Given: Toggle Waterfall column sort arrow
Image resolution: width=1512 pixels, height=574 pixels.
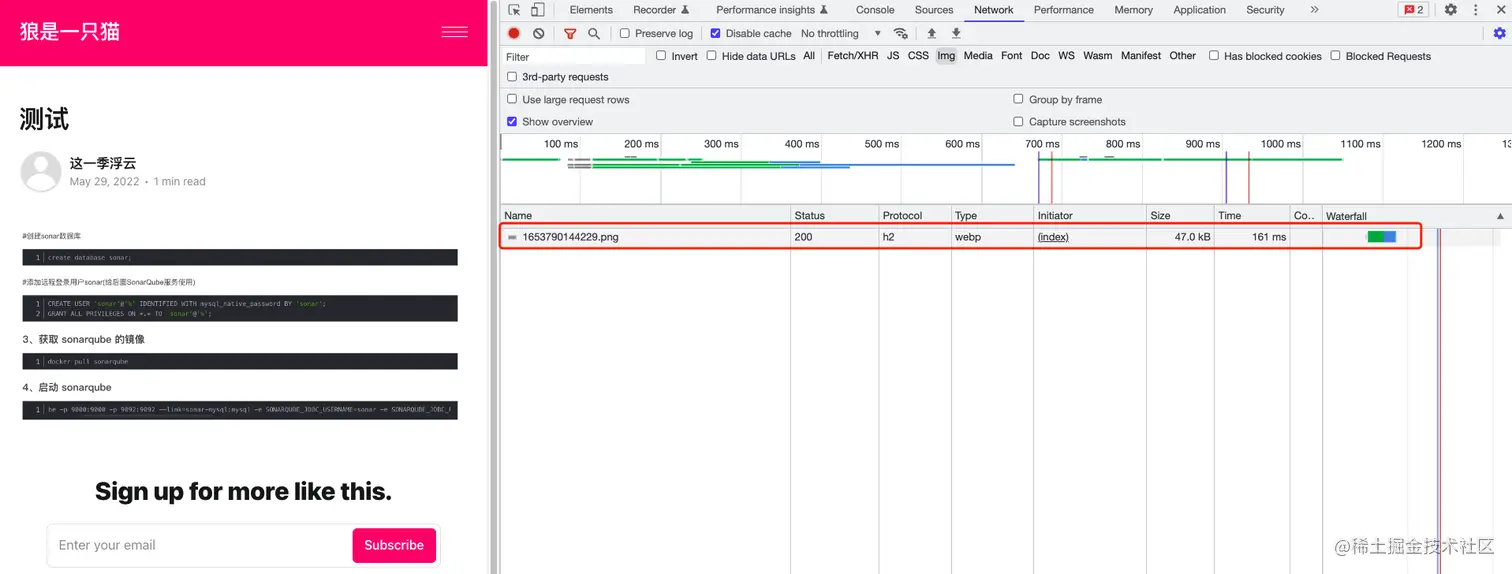Looking at the screenshot, I should (1500, 216).
